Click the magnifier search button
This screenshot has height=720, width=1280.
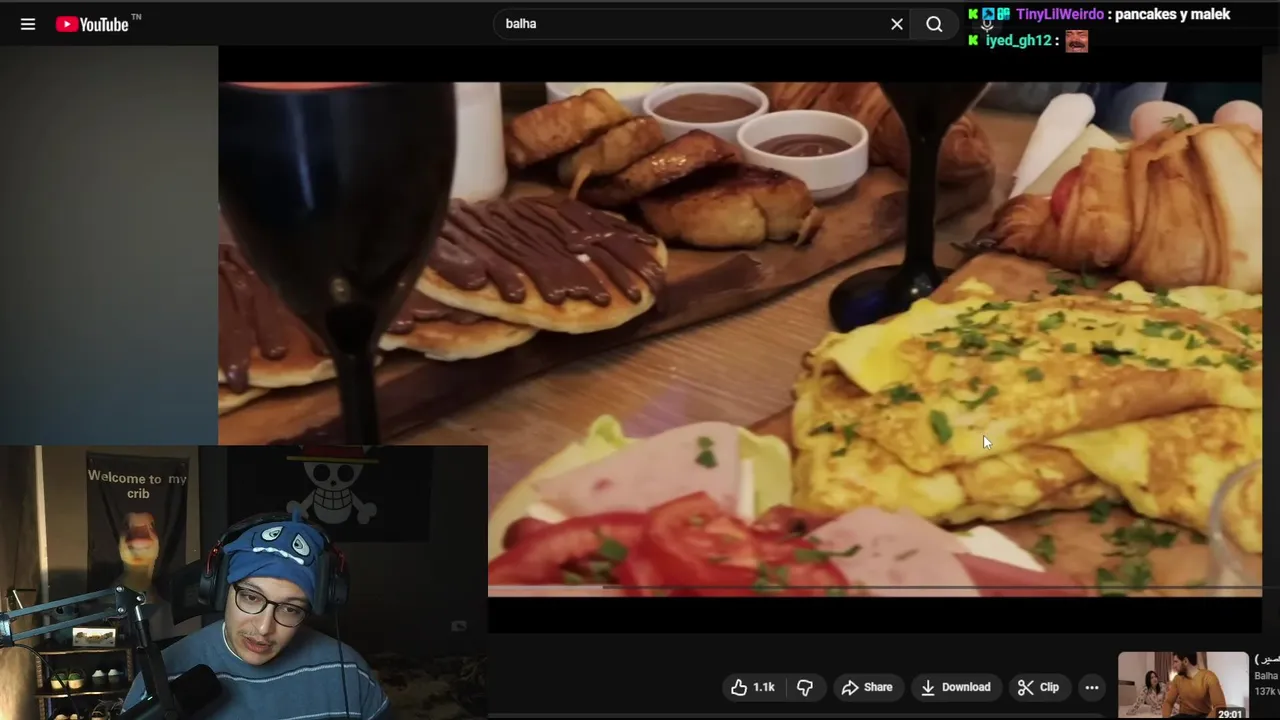pos(934,24)
